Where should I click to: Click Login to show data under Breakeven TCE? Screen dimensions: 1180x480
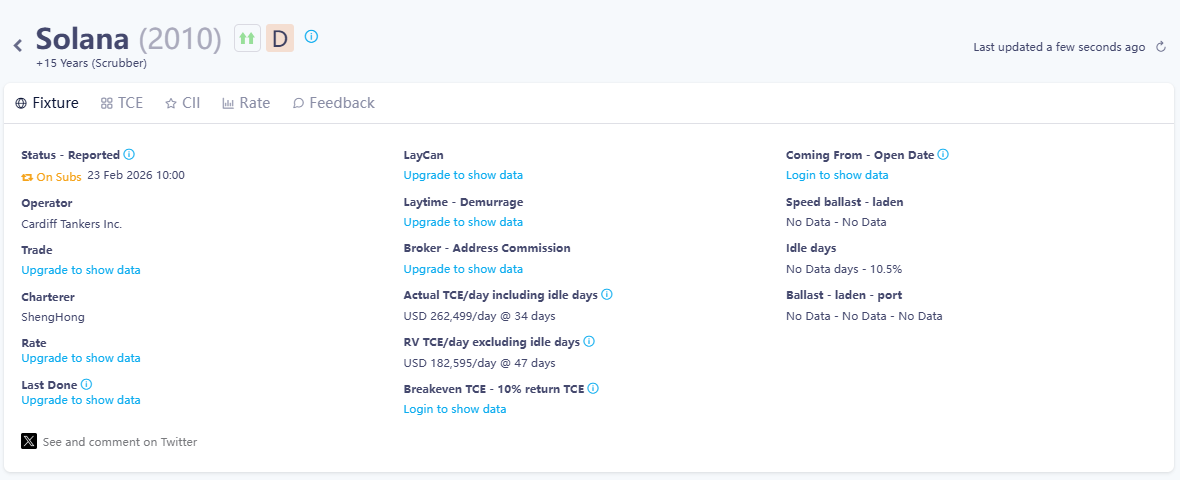(455, 409)
